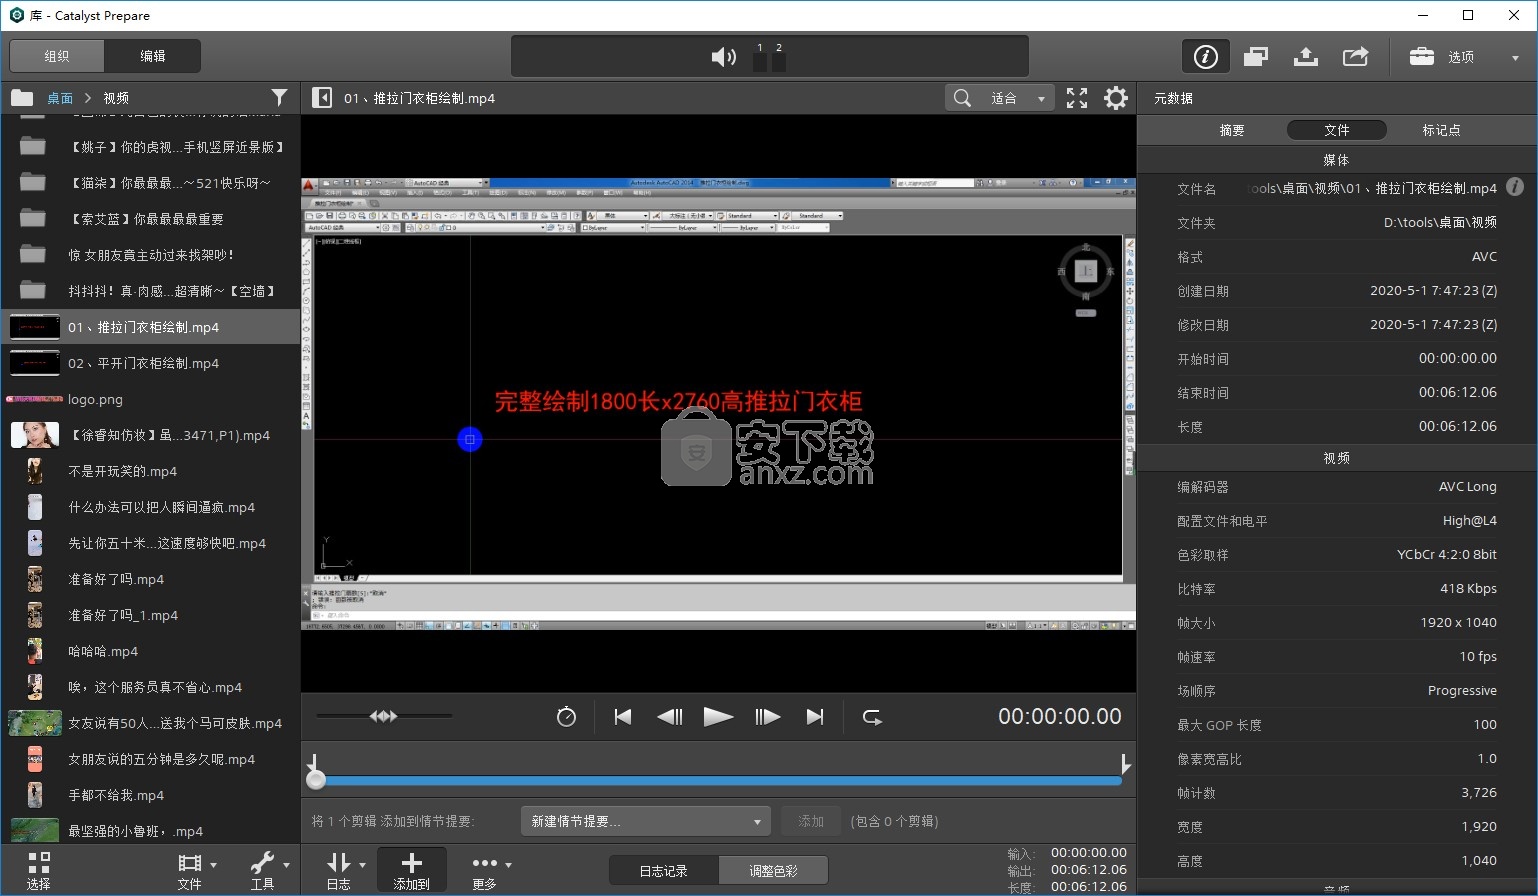
Task: Click the timecode display 00:00:00.00
Action: [1060, 716]
